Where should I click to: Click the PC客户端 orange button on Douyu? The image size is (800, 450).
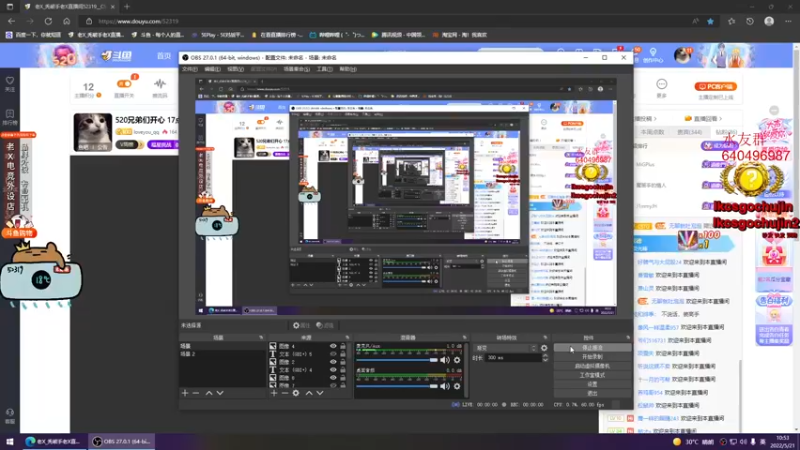click(x=715, y=86)
